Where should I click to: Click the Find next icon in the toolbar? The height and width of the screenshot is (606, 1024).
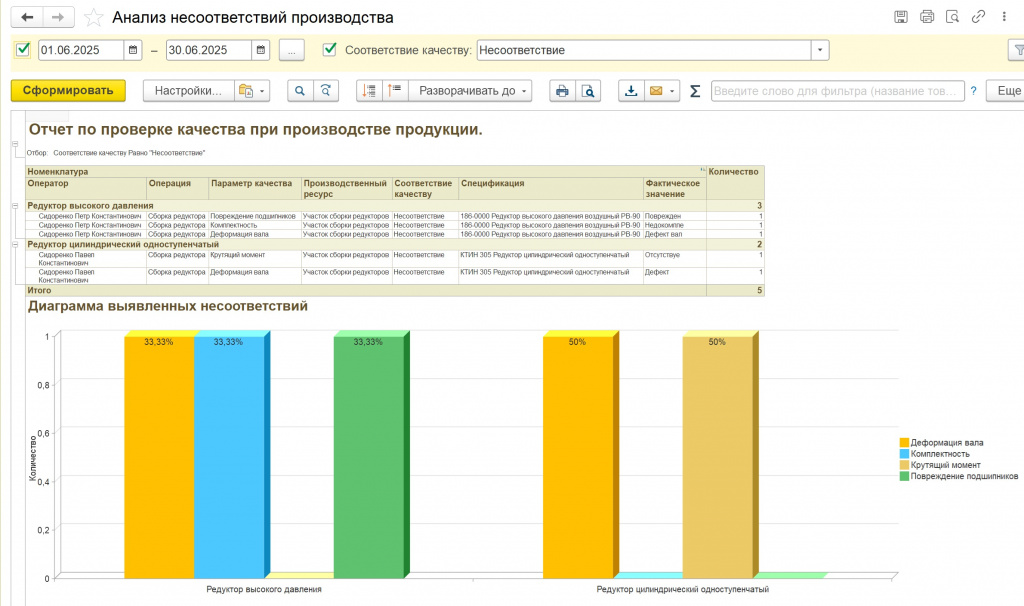pyautogui.click(x=326, y=91)
